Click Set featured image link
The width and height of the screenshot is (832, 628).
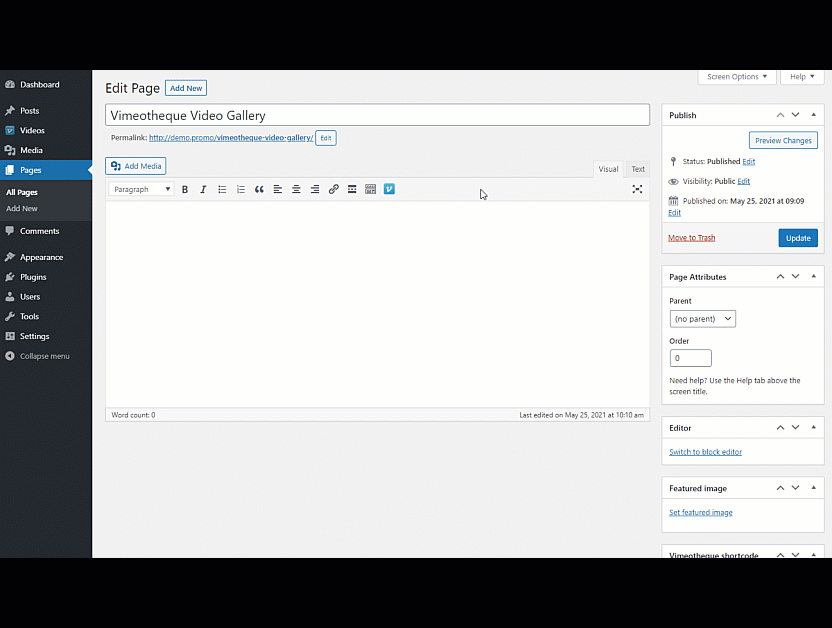(700, 512)
